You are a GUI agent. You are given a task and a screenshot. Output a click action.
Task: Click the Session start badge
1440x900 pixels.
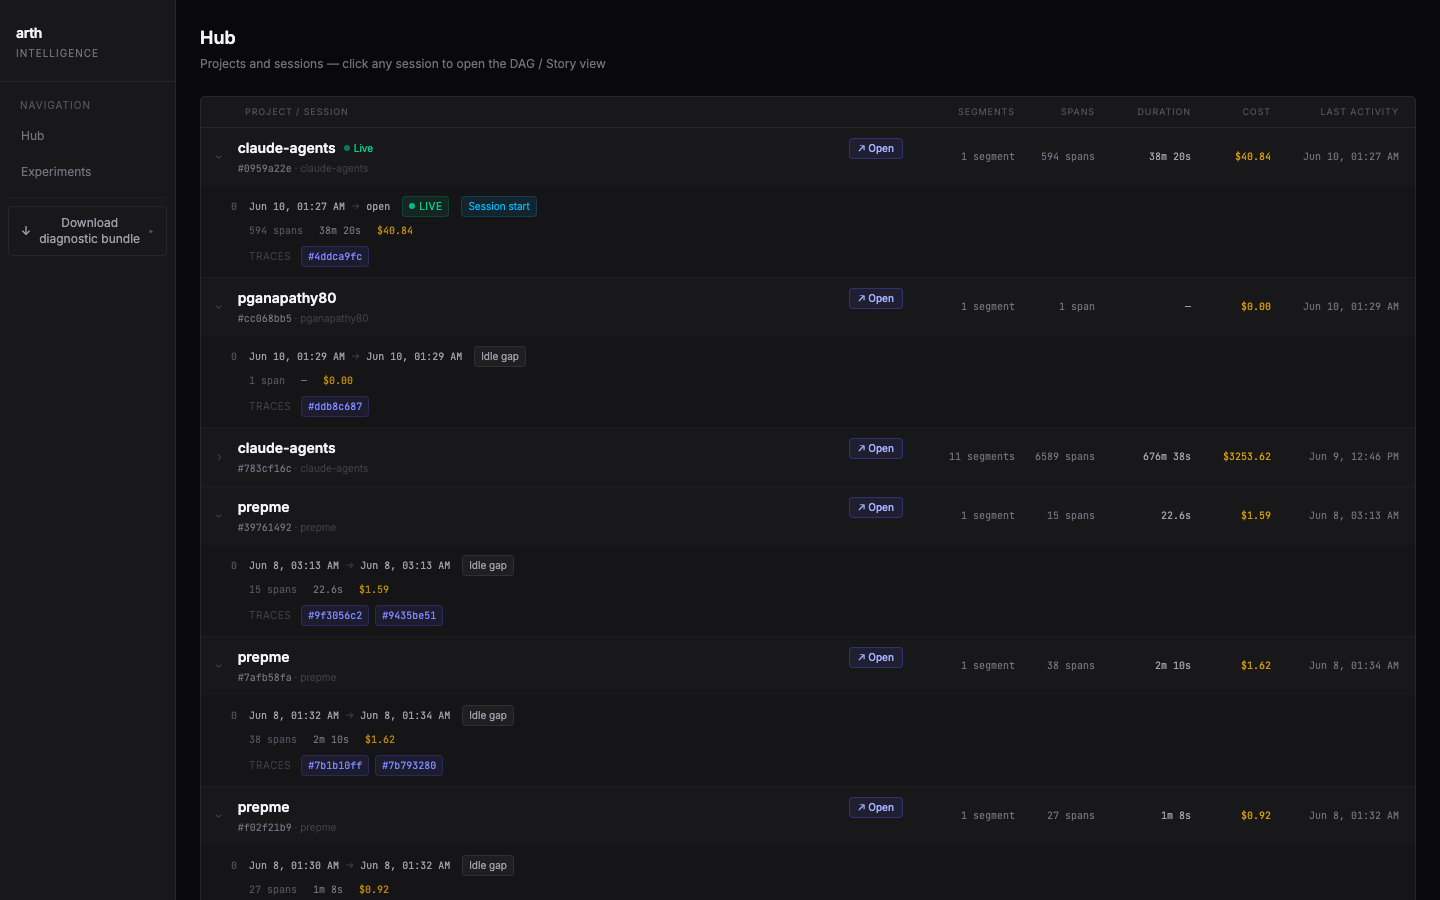(x=499, y=207)
